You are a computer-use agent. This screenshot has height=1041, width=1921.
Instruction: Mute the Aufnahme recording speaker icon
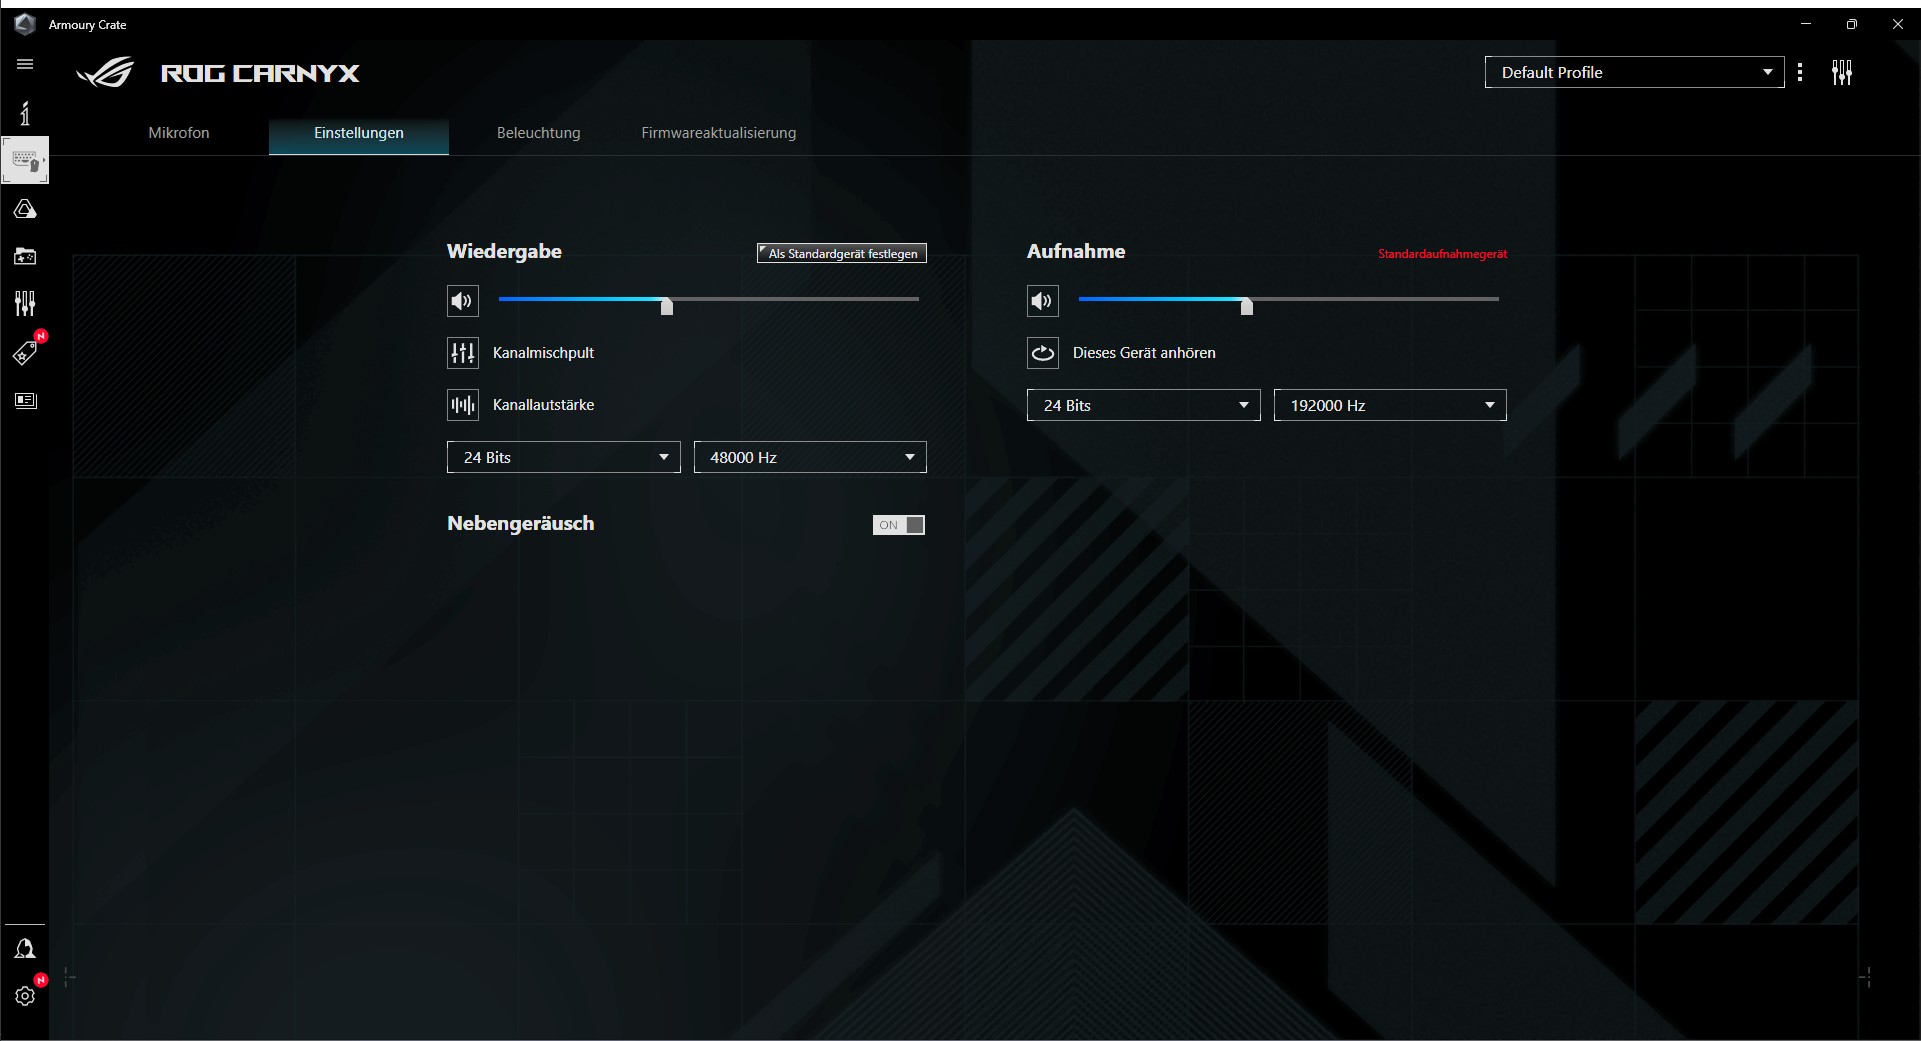coord(1042,301)
